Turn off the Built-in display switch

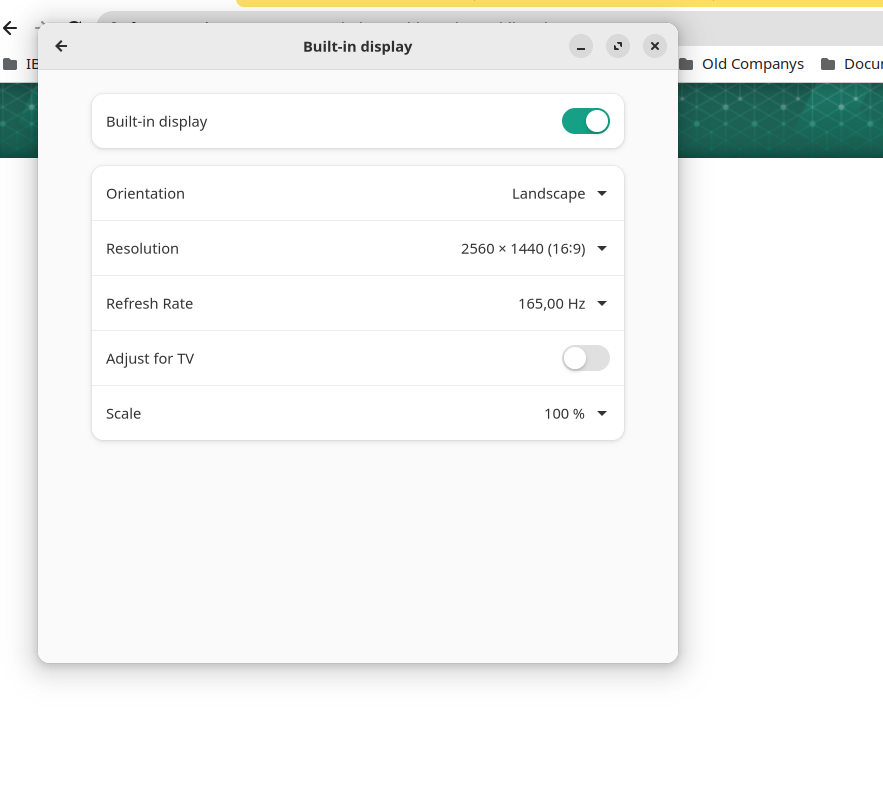pyautogui.click(x=586, y=121)
